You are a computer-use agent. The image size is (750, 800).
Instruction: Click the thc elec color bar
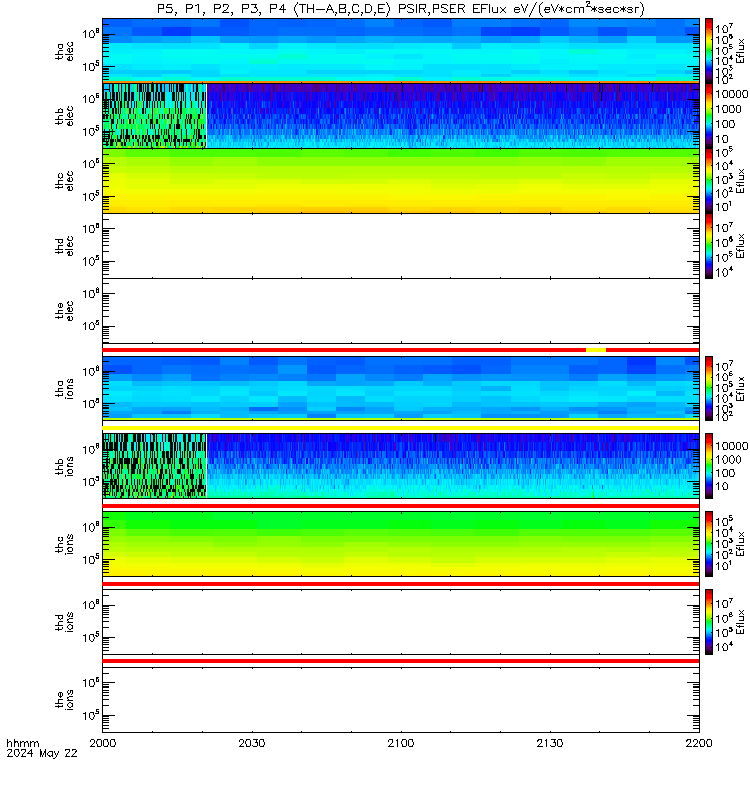[x=709, y=181]
